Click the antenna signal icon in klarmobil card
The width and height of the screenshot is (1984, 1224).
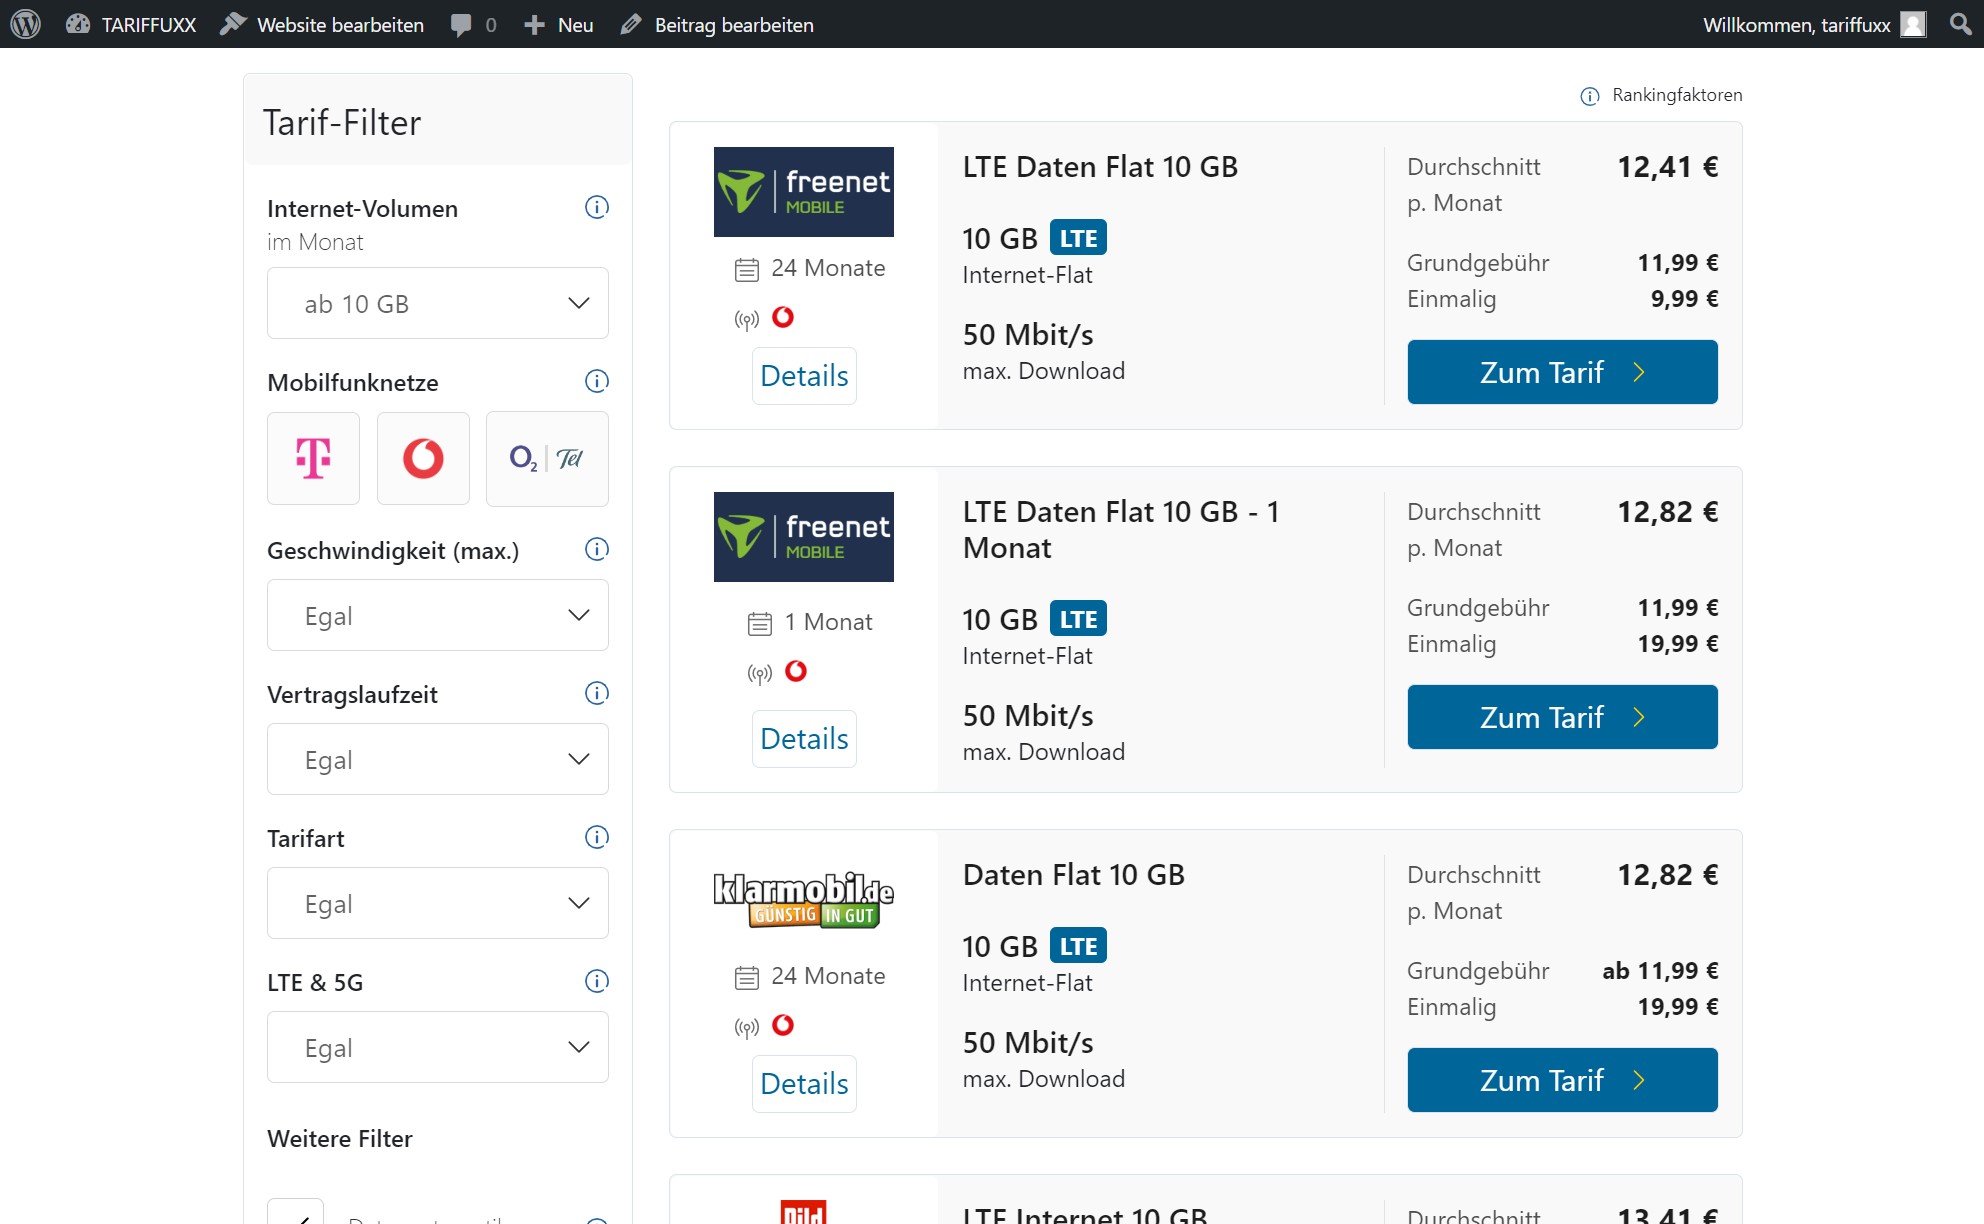coord(747,1028)
